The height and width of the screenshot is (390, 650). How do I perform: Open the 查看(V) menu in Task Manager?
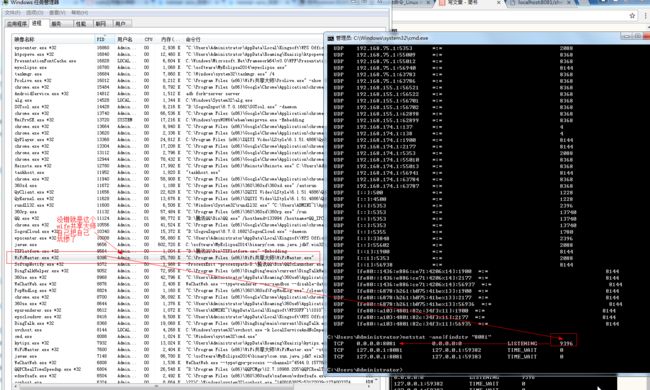tap(57, 13)
